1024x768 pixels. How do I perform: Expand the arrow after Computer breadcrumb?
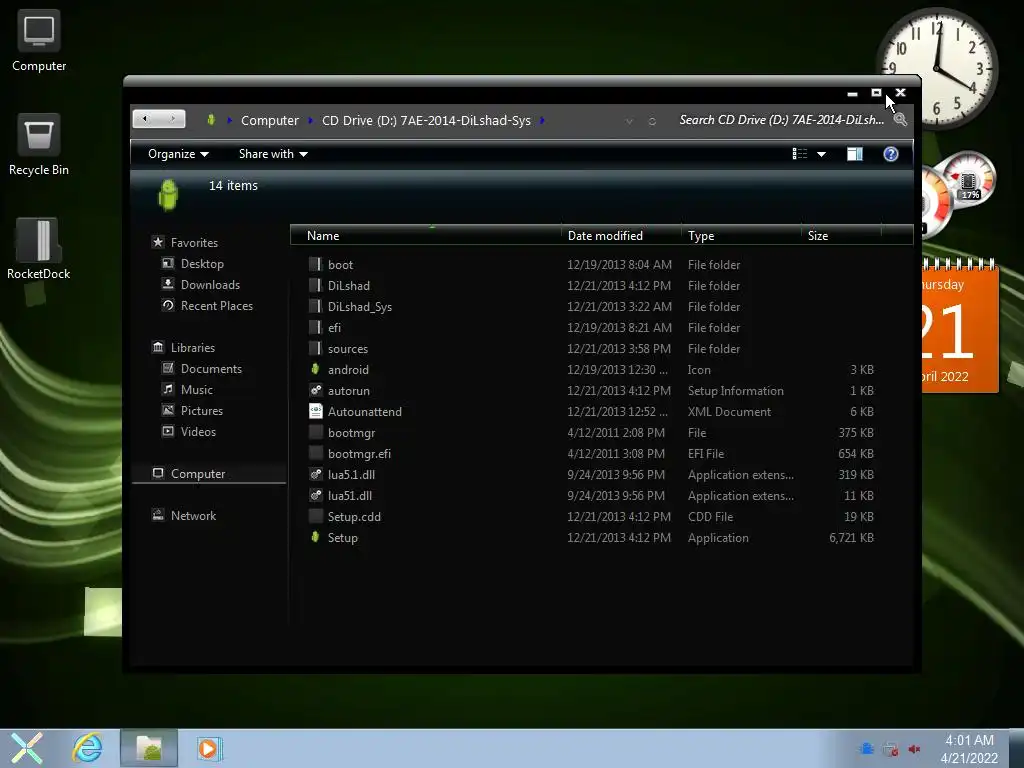tap(310, 120)
